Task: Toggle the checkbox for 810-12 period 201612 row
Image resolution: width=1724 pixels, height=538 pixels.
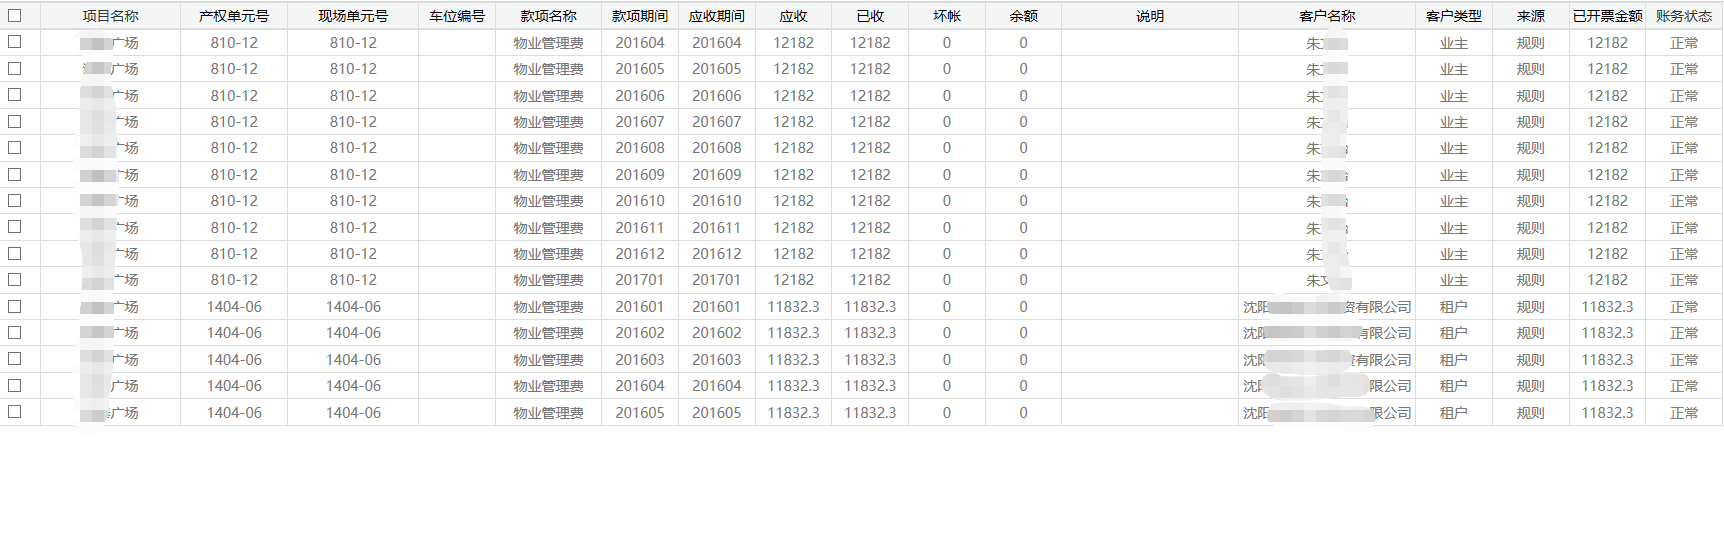Action: (x=15, y=253)
